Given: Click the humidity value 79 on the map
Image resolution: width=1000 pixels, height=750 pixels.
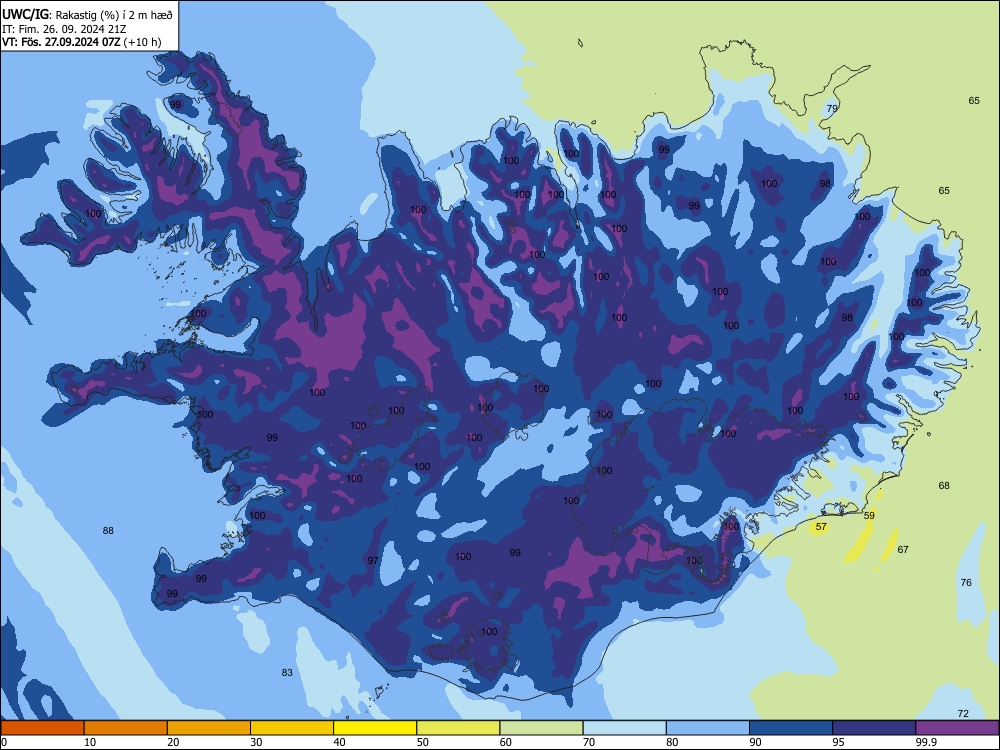Looking at the screenshot, I should (832, 108).
